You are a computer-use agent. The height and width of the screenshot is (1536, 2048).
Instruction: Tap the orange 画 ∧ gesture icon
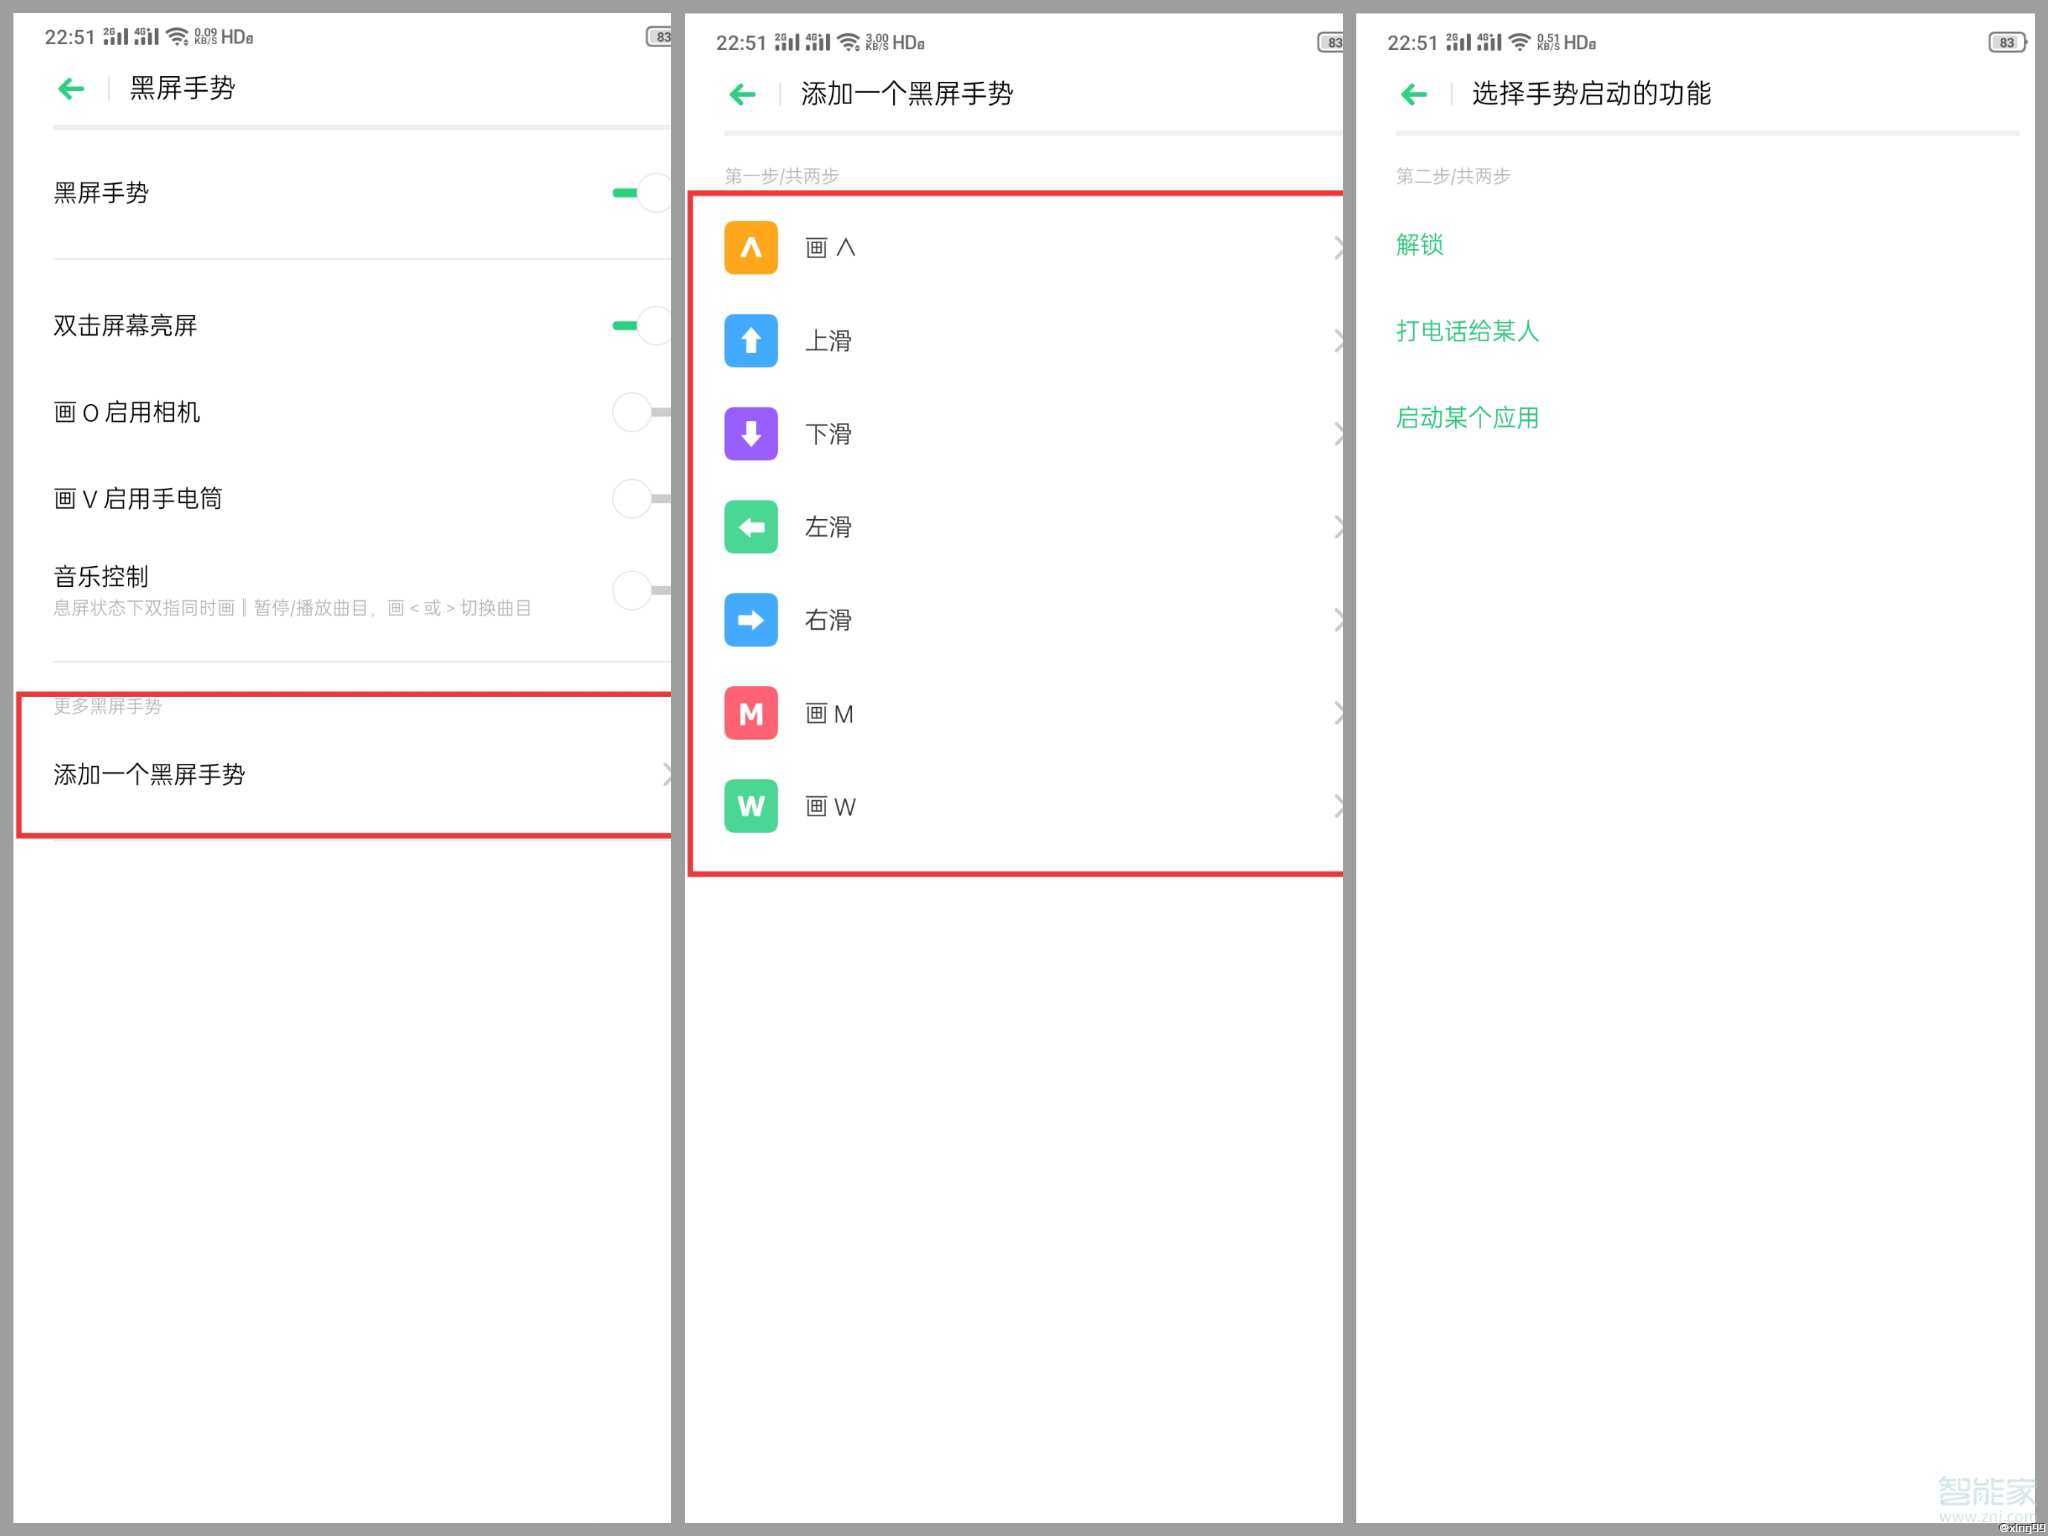[751, 248]
